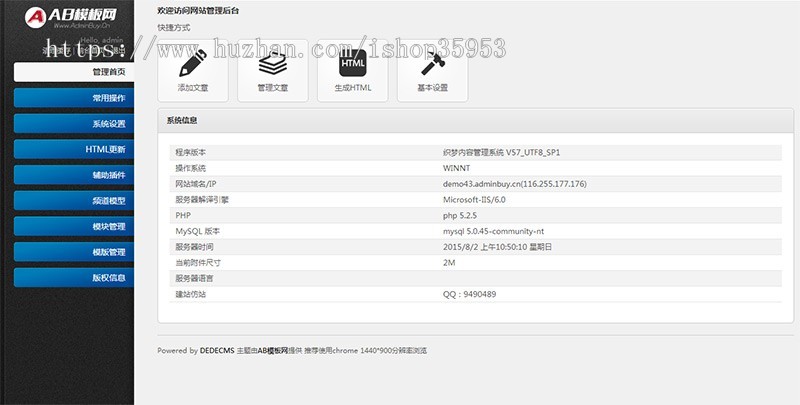Open 模块管理 from the sidebar
The height and width of the screenshot is (405, 800).
[x=74, y=226]
